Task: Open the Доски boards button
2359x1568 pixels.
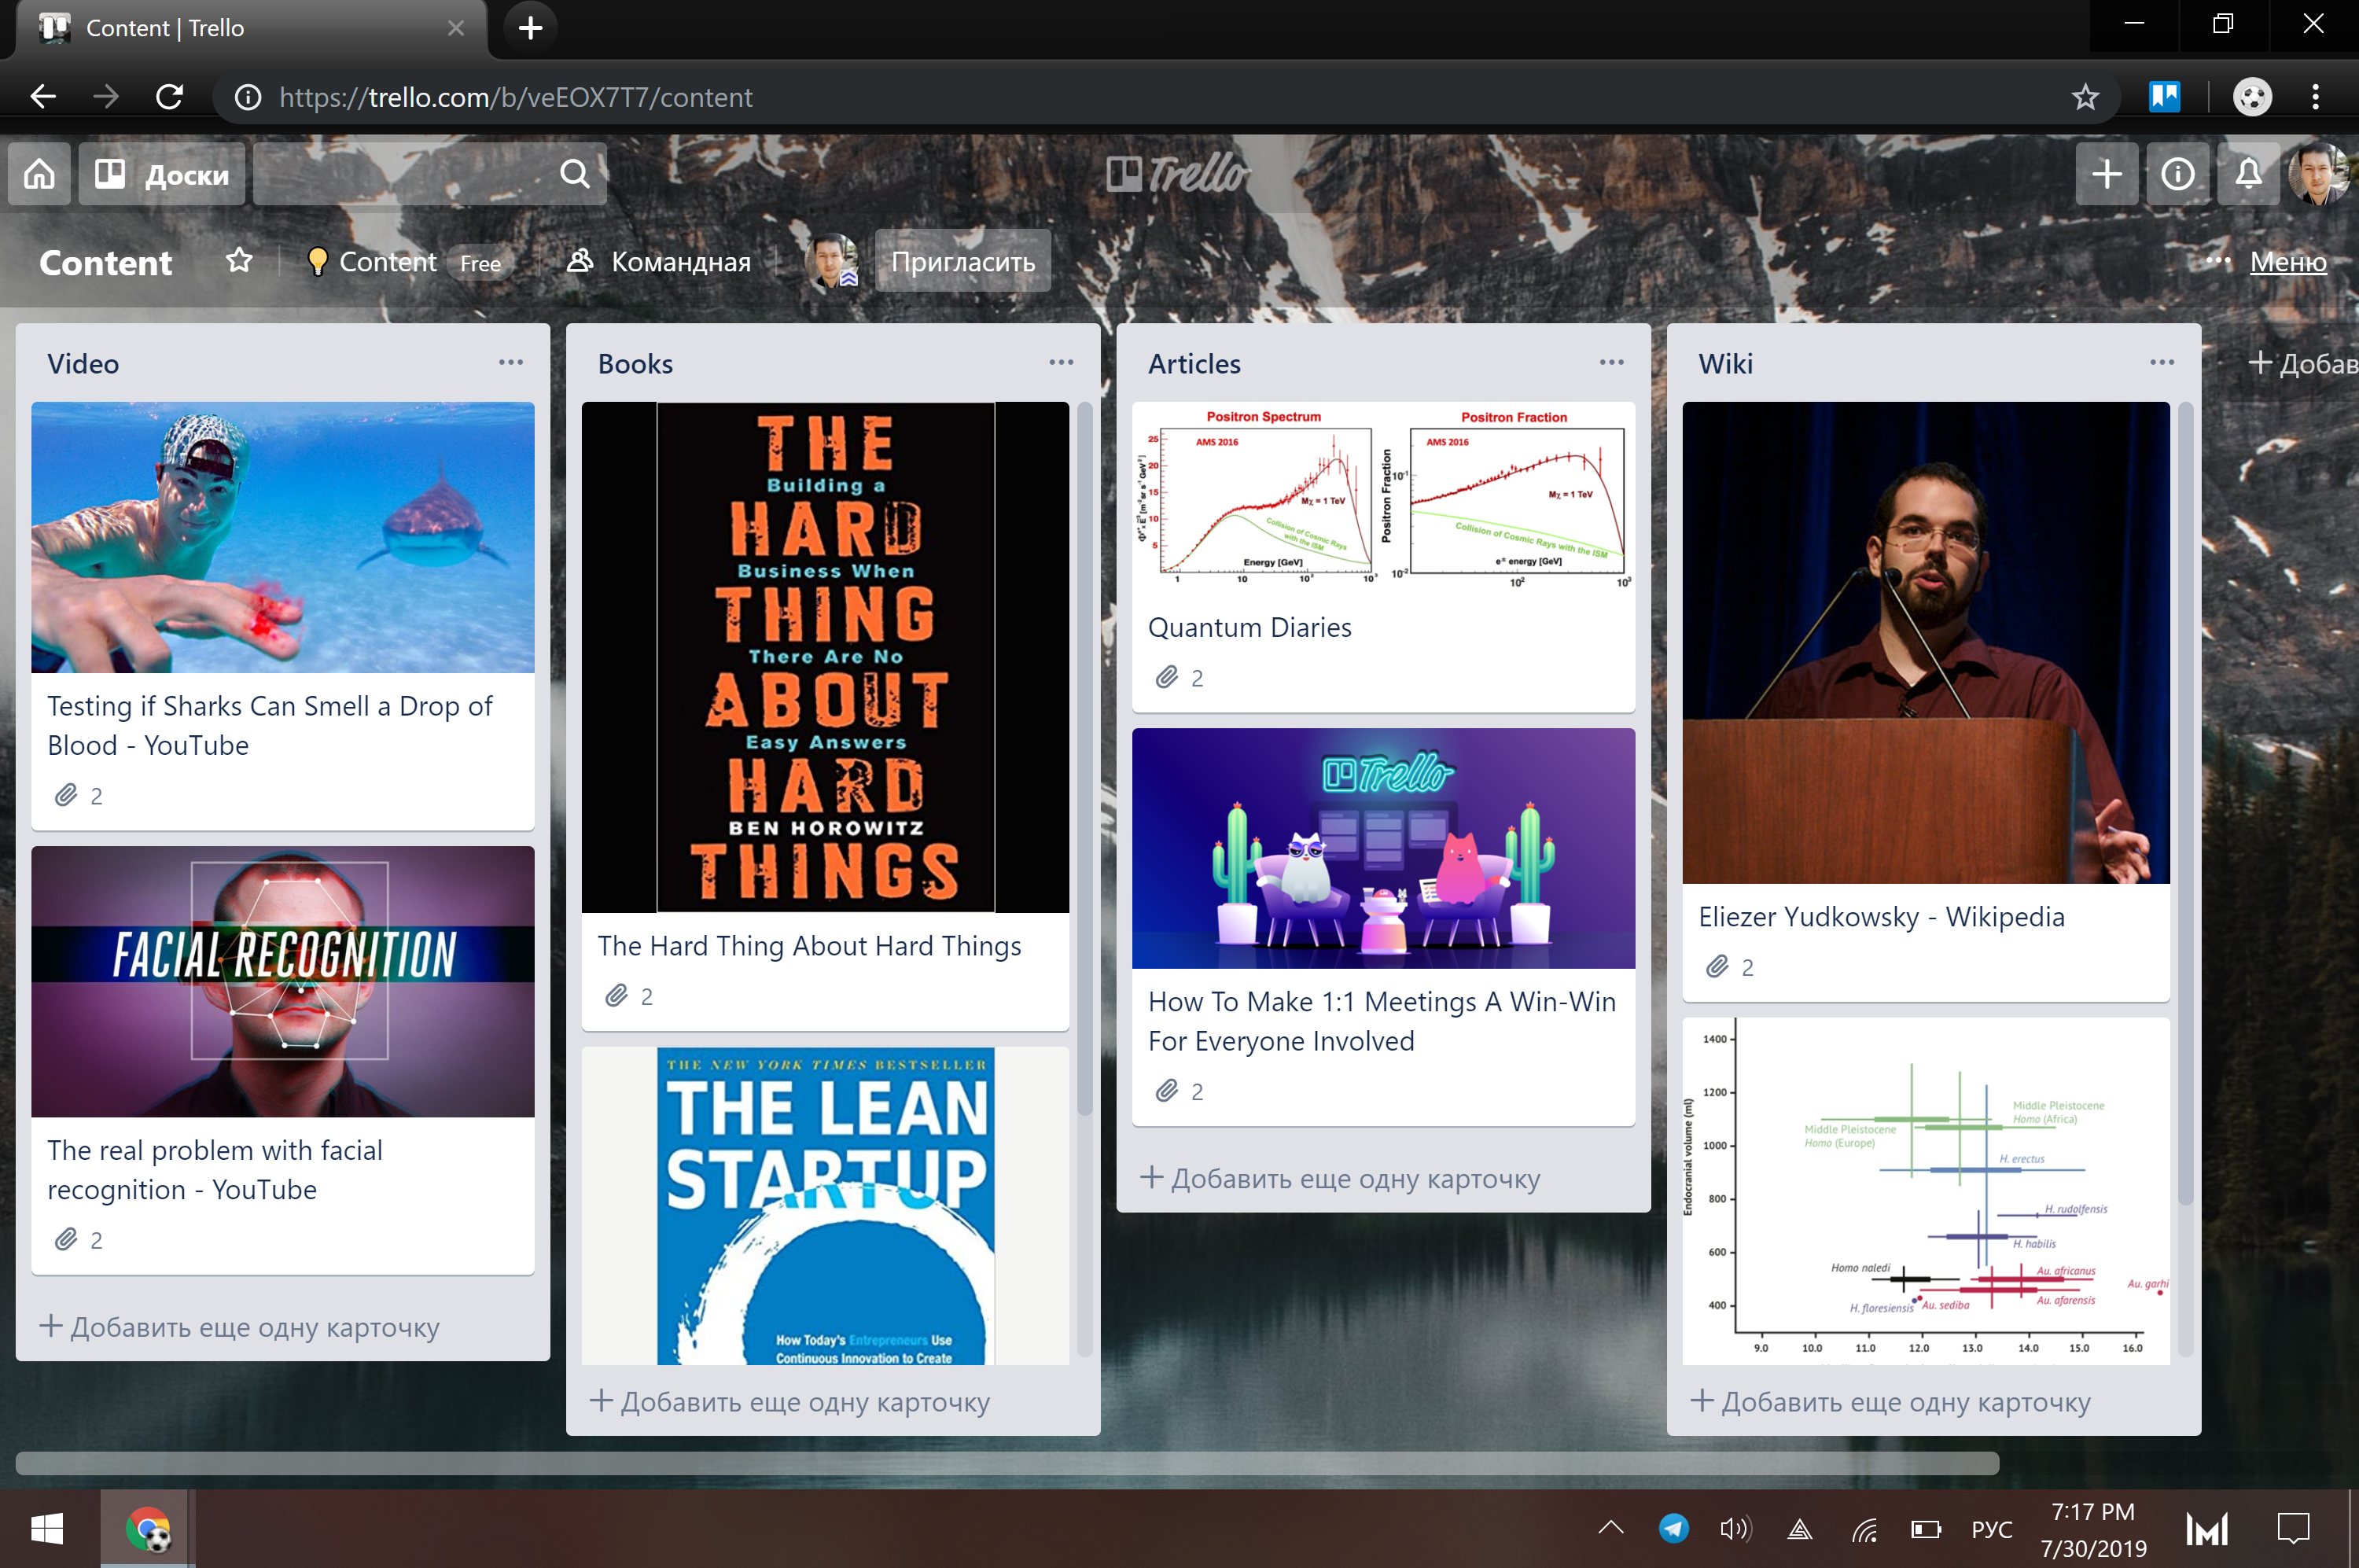Action: point(162,174)
